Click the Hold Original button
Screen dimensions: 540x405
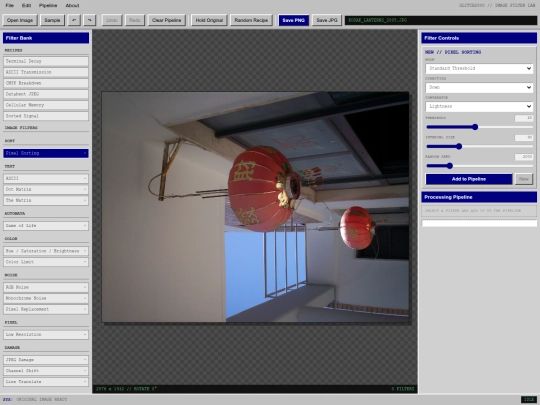tap(209, 20)
